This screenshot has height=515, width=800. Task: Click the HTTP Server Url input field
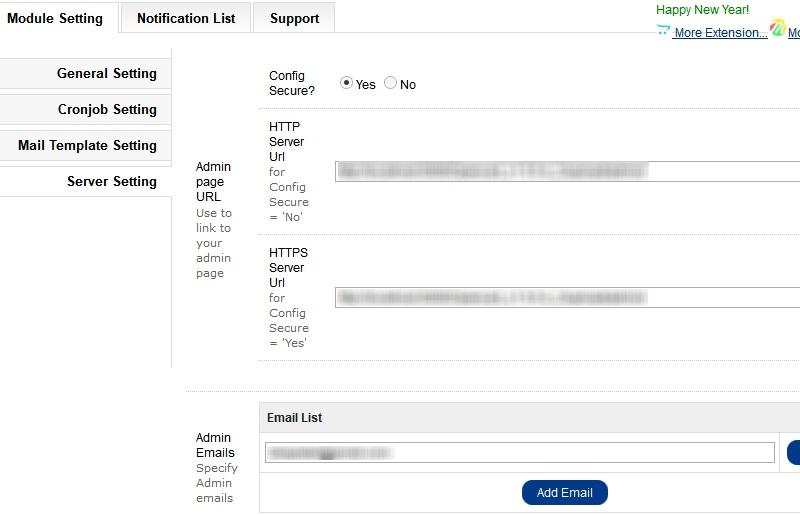[566, 172]
